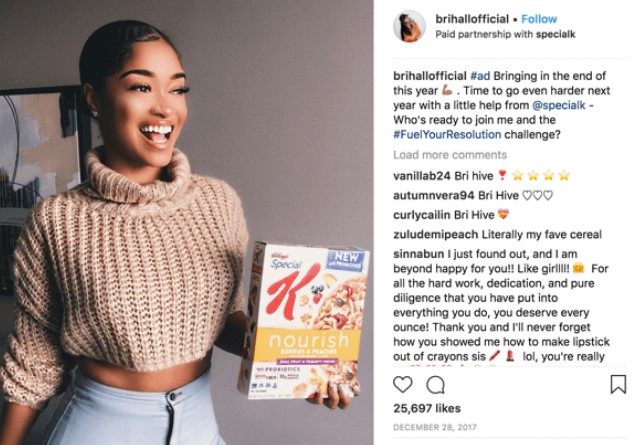
Task: Like the post with the heart icon
Action: [403, 385]
